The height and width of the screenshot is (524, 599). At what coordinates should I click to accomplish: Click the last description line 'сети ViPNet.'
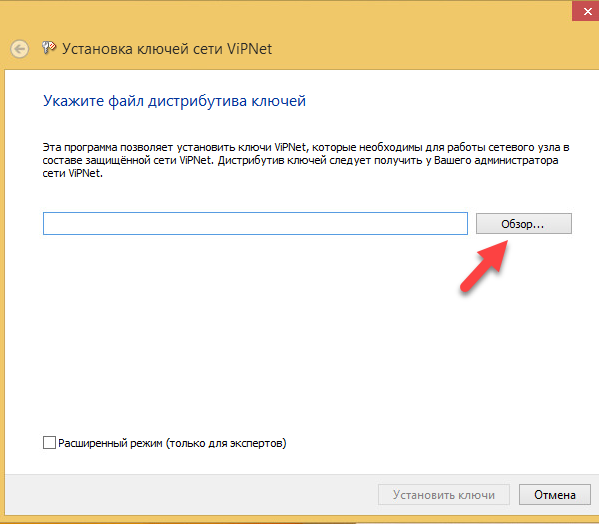(x=73, y=173)
